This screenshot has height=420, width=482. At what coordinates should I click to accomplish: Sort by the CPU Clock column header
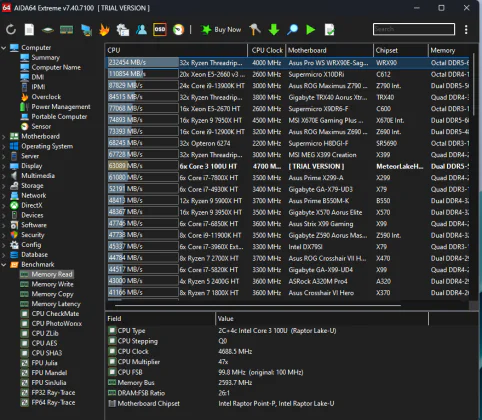[x=267, y=50]
